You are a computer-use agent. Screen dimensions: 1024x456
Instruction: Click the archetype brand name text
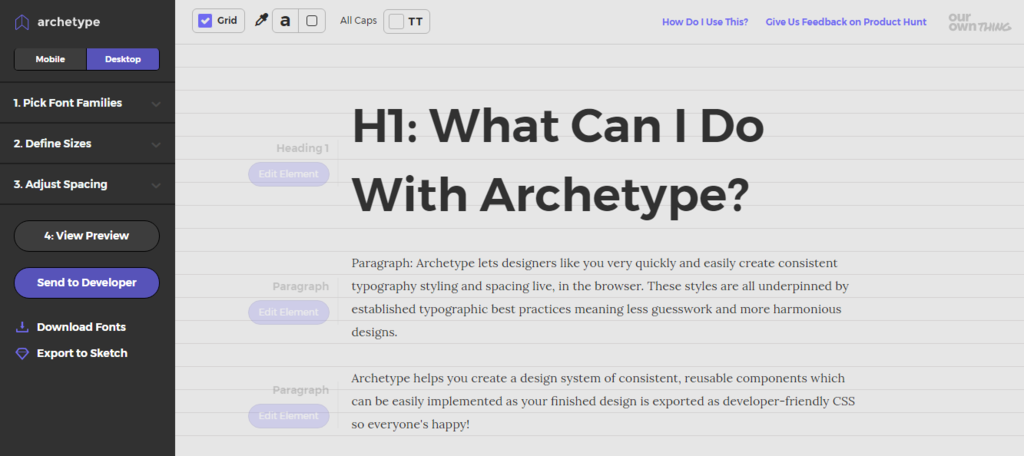point(69,22)
